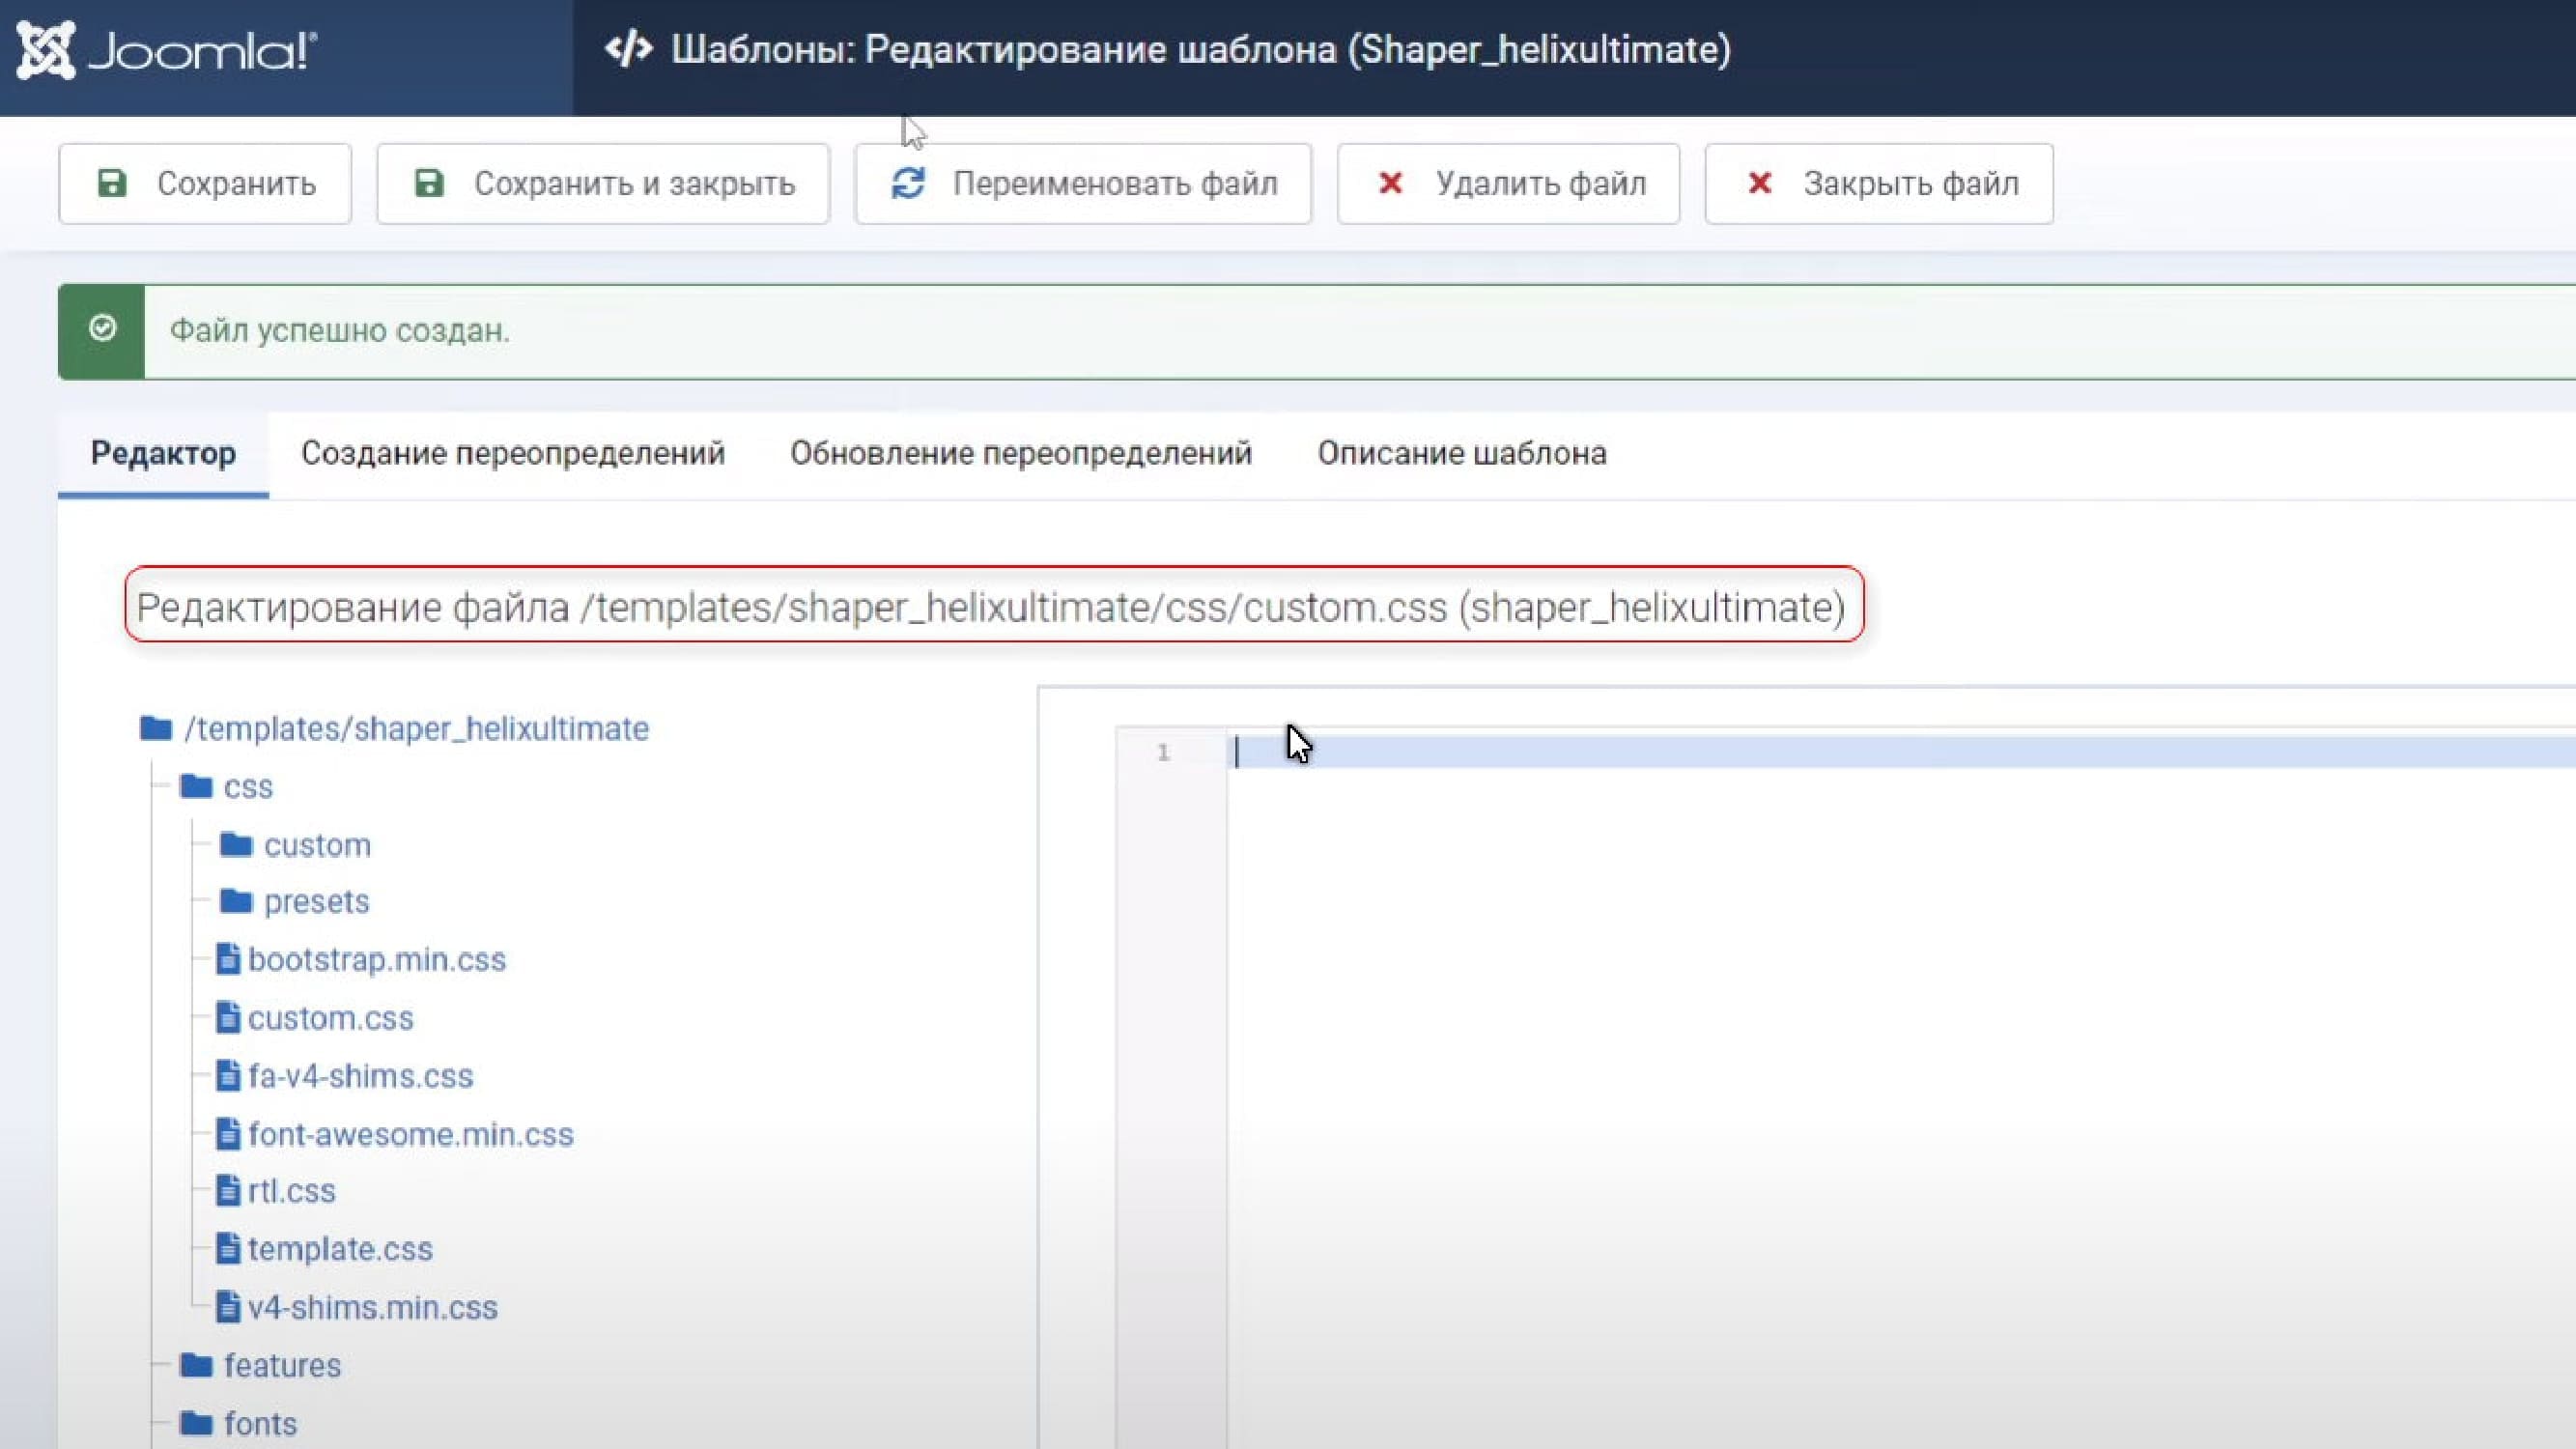Click the success checkmark icon in alert
This screenshot has width=2576, height=1449.
(x=102, y=328)
